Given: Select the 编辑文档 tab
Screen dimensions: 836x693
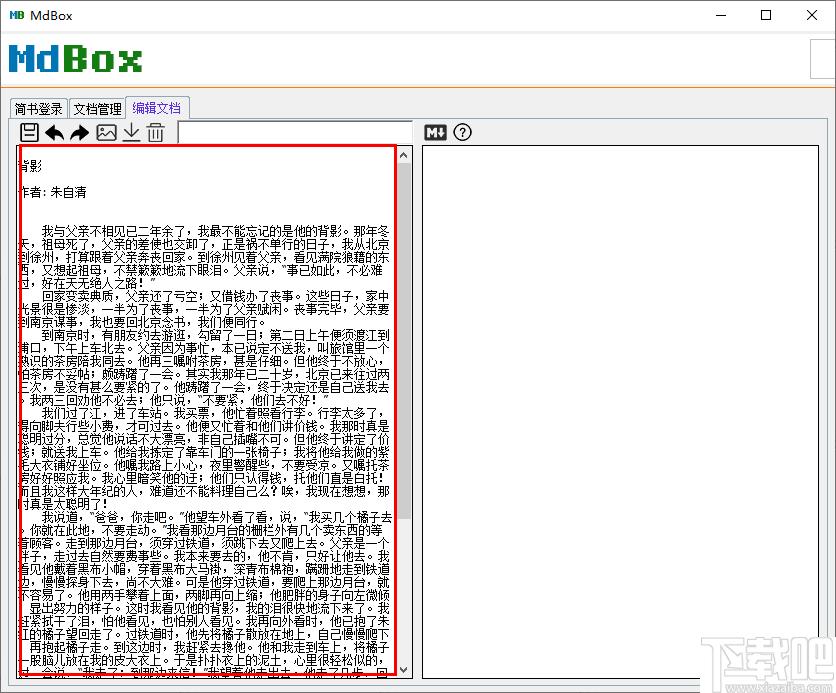Looking at the screenshot, I should pyautogui.click(x=157, y=108).
